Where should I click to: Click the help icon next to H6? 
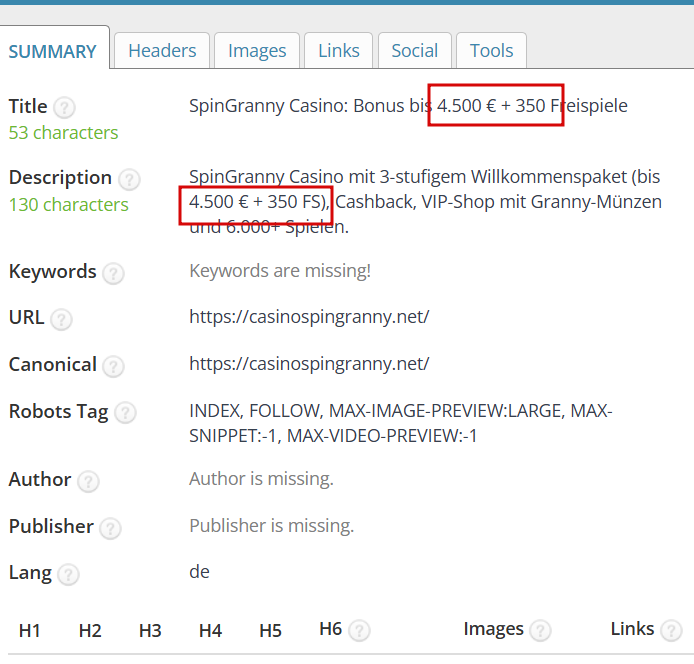pos(359,631)
